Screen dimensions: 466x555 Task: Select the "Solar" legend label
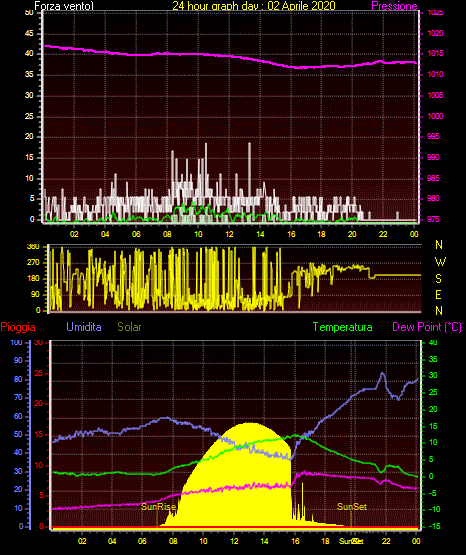pyautogui.click(x=130, y=327)
